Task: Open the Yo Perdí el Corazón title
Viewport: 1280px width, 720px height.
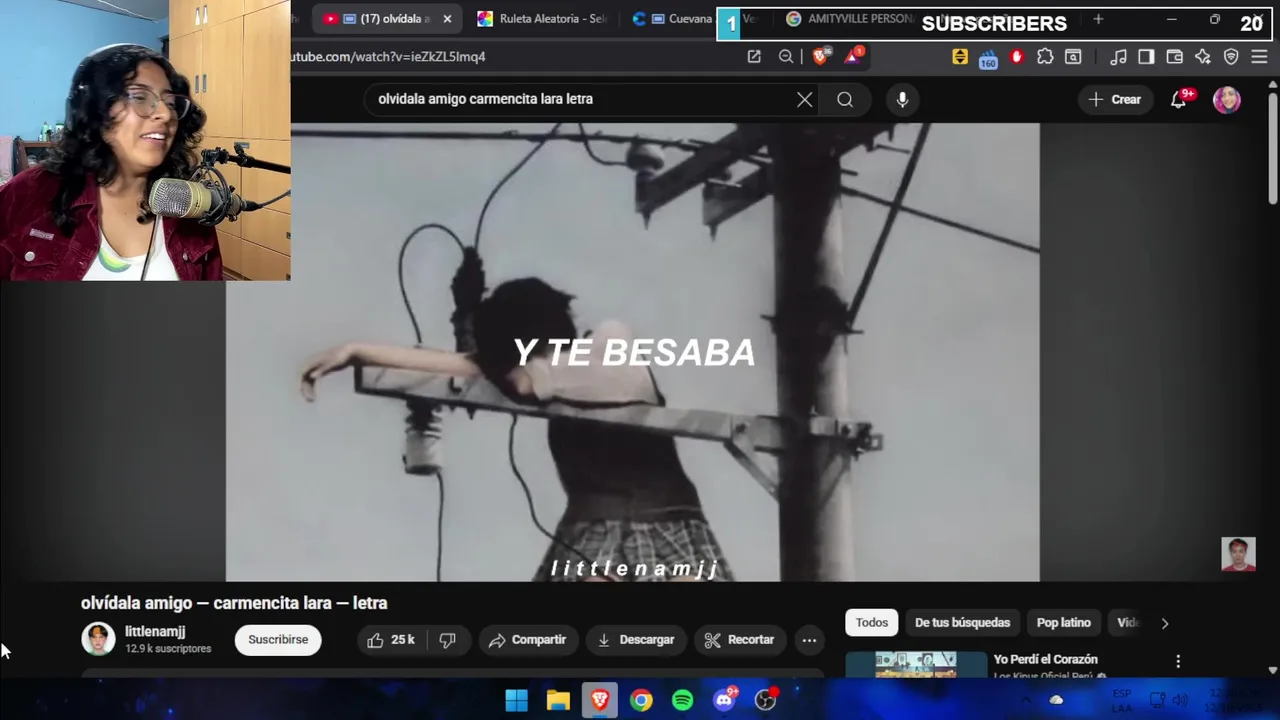Action: (x=1045, y=659)
